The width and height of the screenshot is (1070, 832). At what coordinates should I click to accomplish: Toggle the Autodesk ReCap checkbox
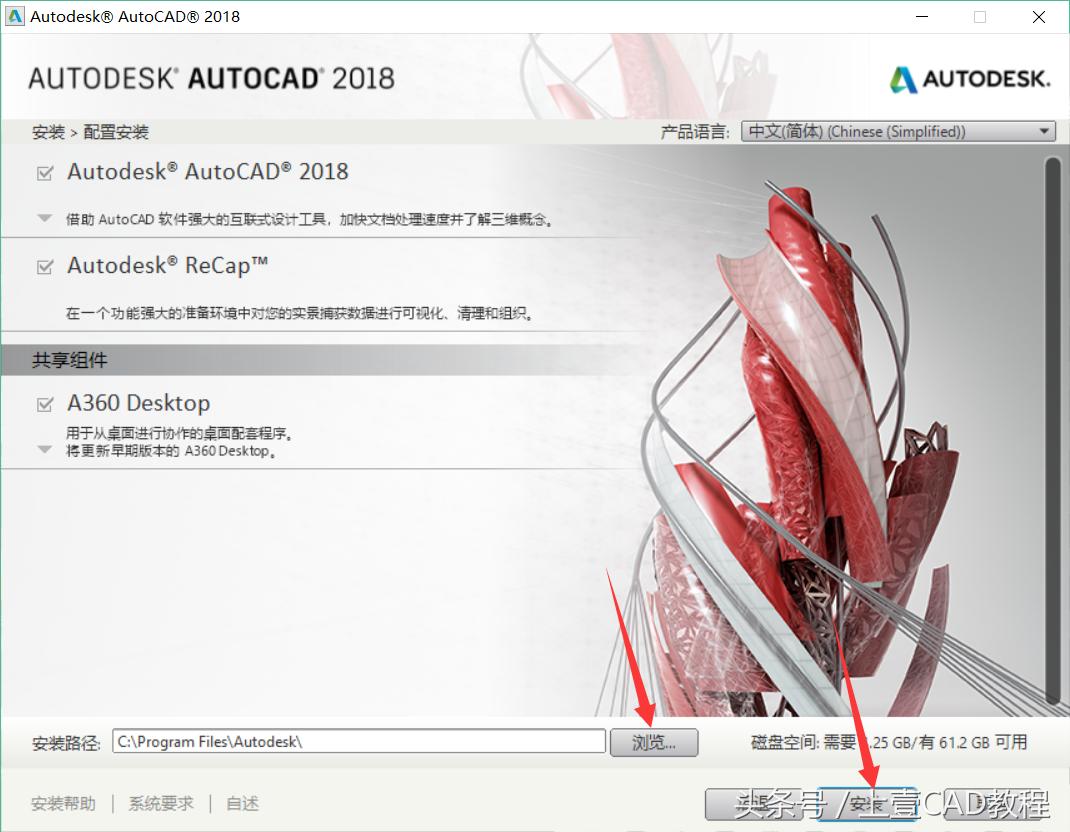pyautogui.click(x=42, y=265)
